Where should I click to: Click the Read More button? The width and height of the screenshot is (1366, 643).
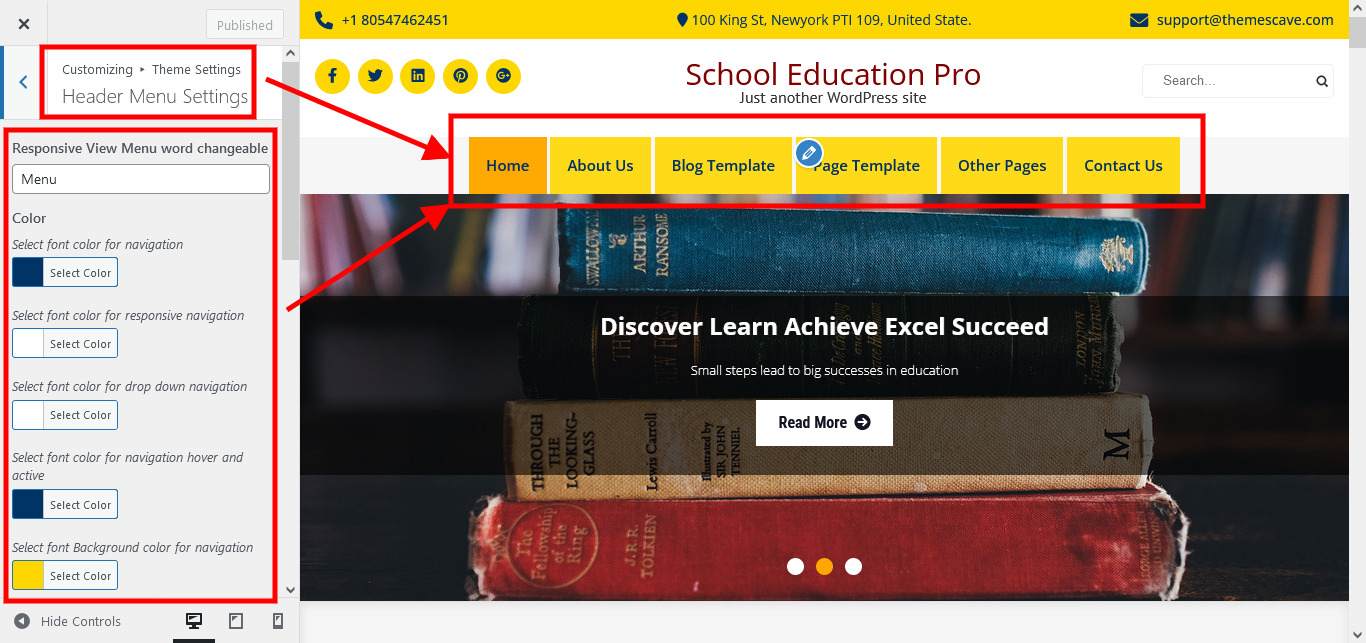tap(824, 422)
